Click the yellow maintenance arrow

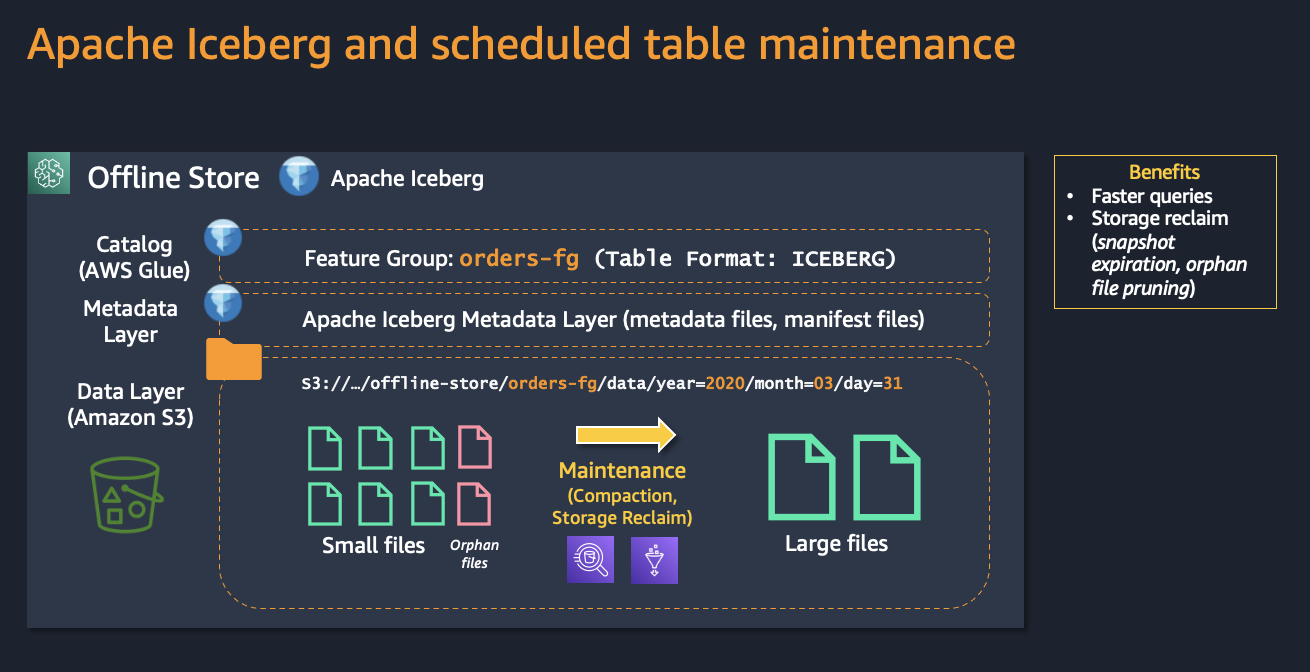point(626,434)
